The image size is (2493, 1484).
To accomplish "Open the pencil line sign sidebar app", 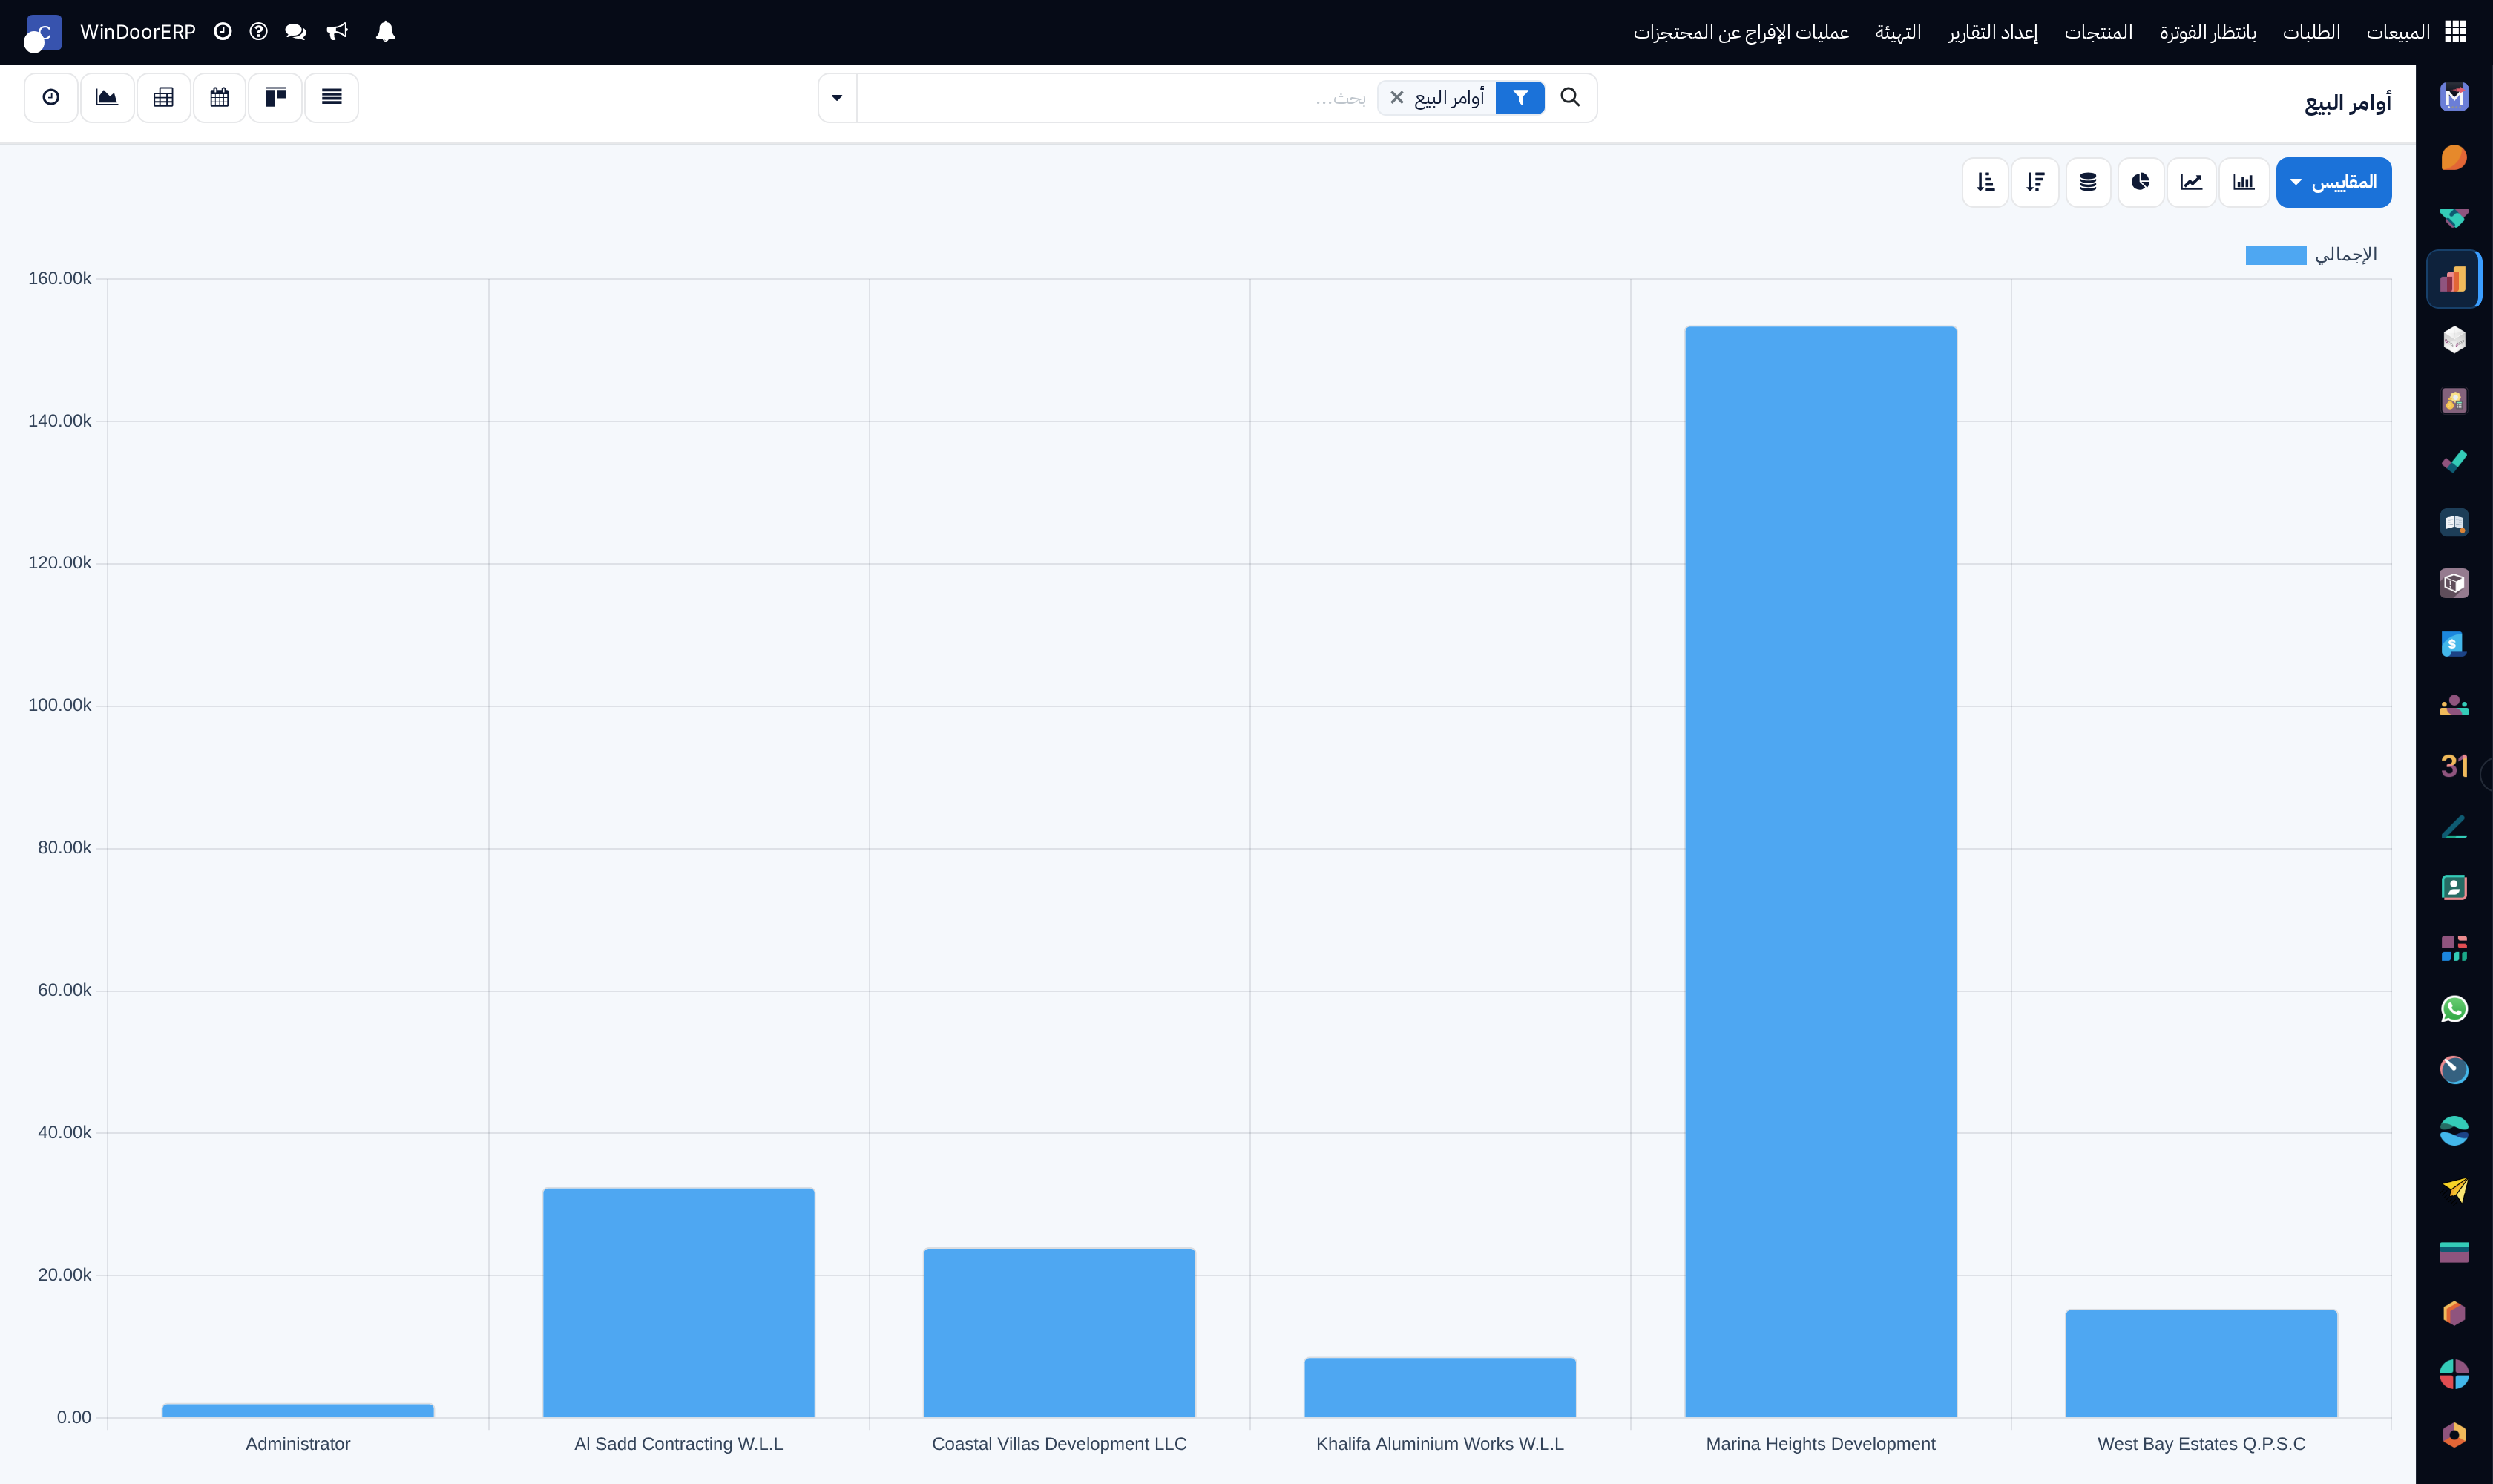I will 2454,827.
